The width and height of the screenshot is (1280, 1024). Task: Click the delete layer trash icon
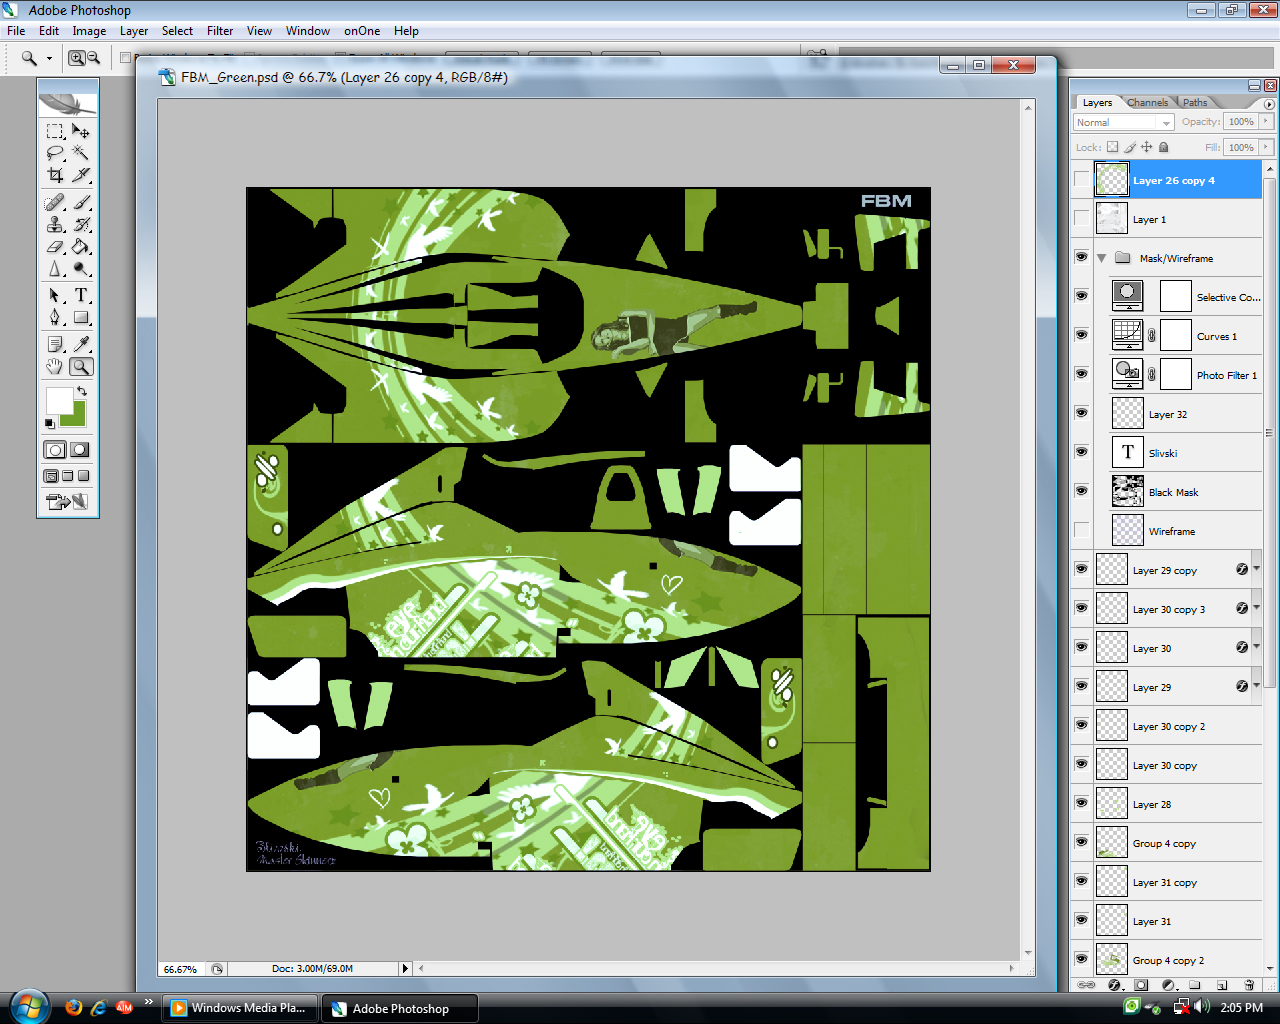[1249, 985]
